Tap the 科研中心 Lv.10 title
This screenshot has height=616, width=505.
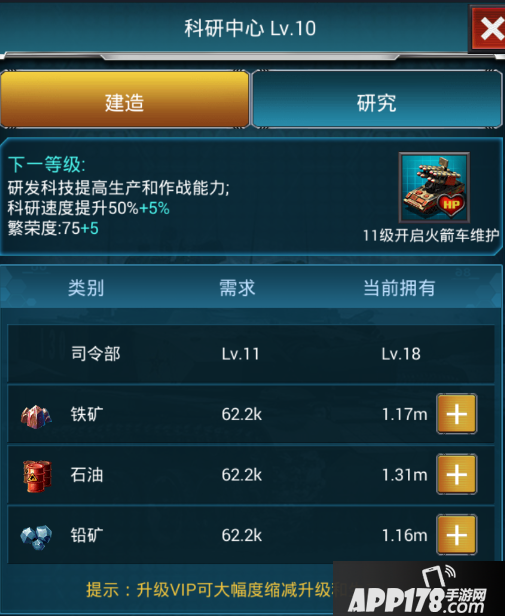point(250,28)
